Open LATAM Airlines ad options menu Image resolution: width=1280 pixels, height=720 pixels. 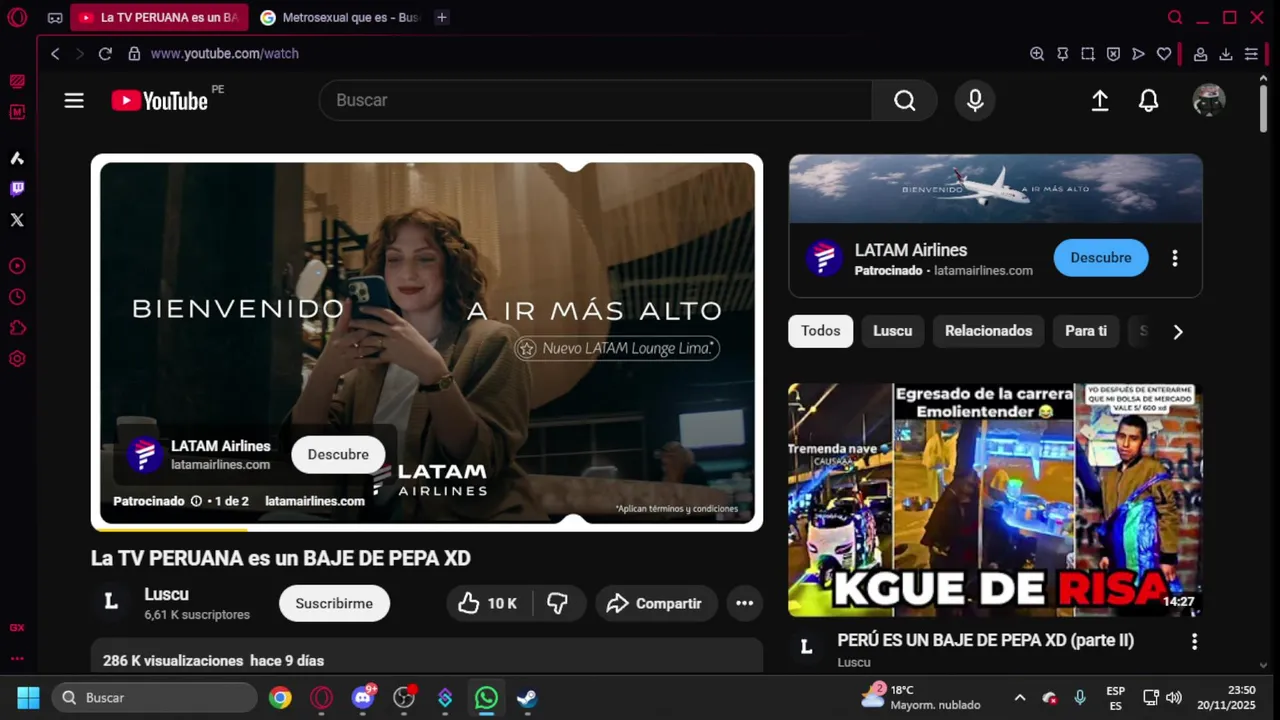click(1175, 258)
